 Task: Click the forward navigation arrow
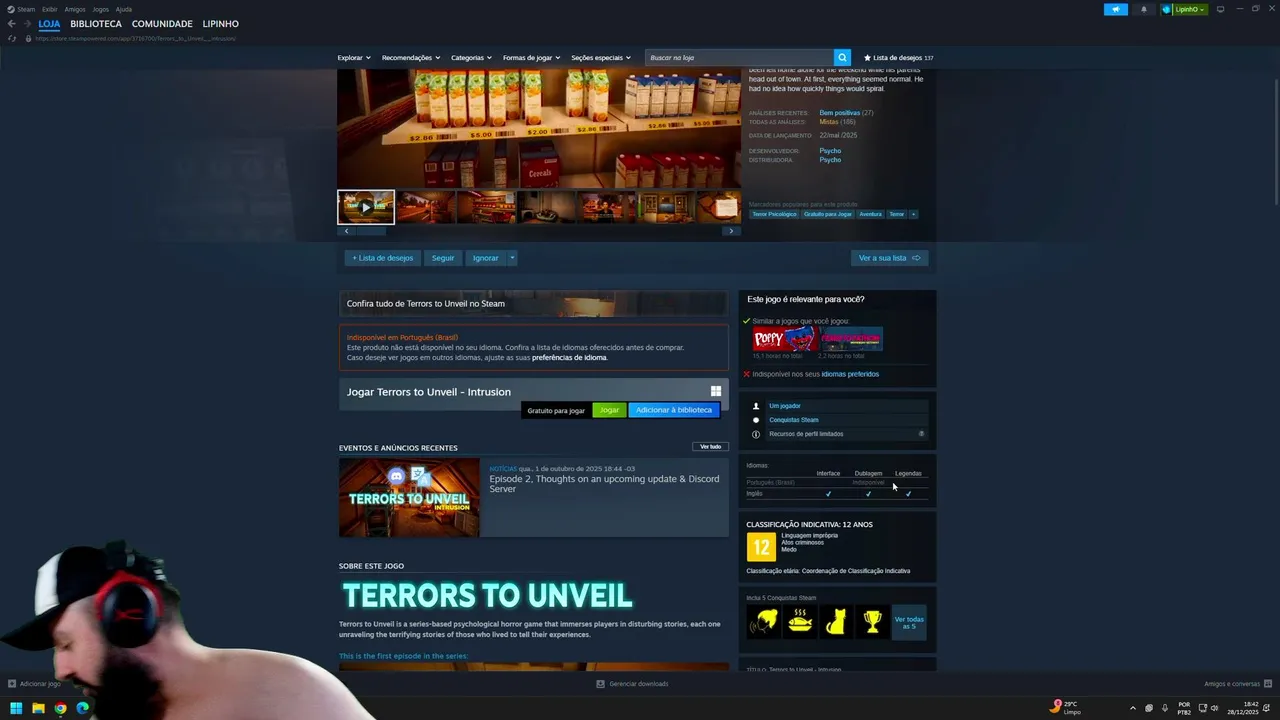[x=26, y=24]
